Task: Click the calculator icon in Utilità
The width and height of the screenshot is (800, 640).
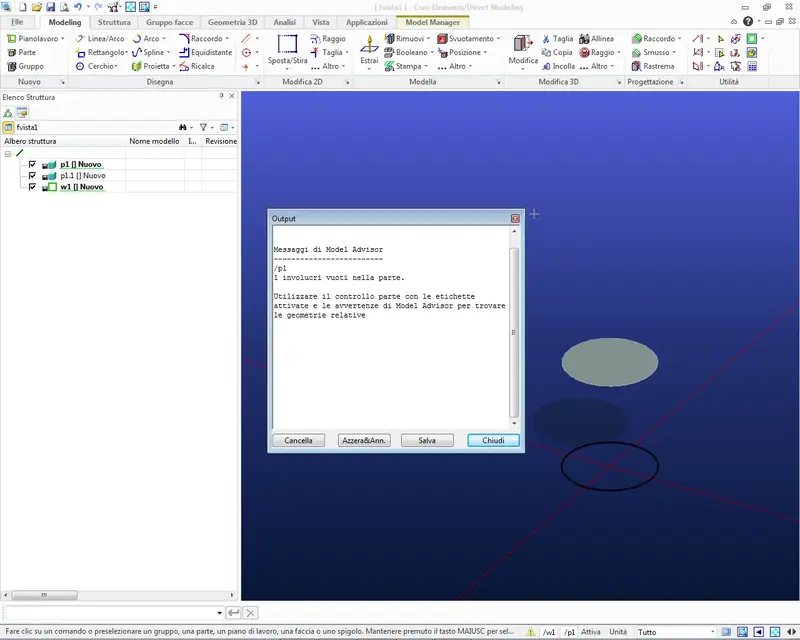Action: [x=752, y=66]
